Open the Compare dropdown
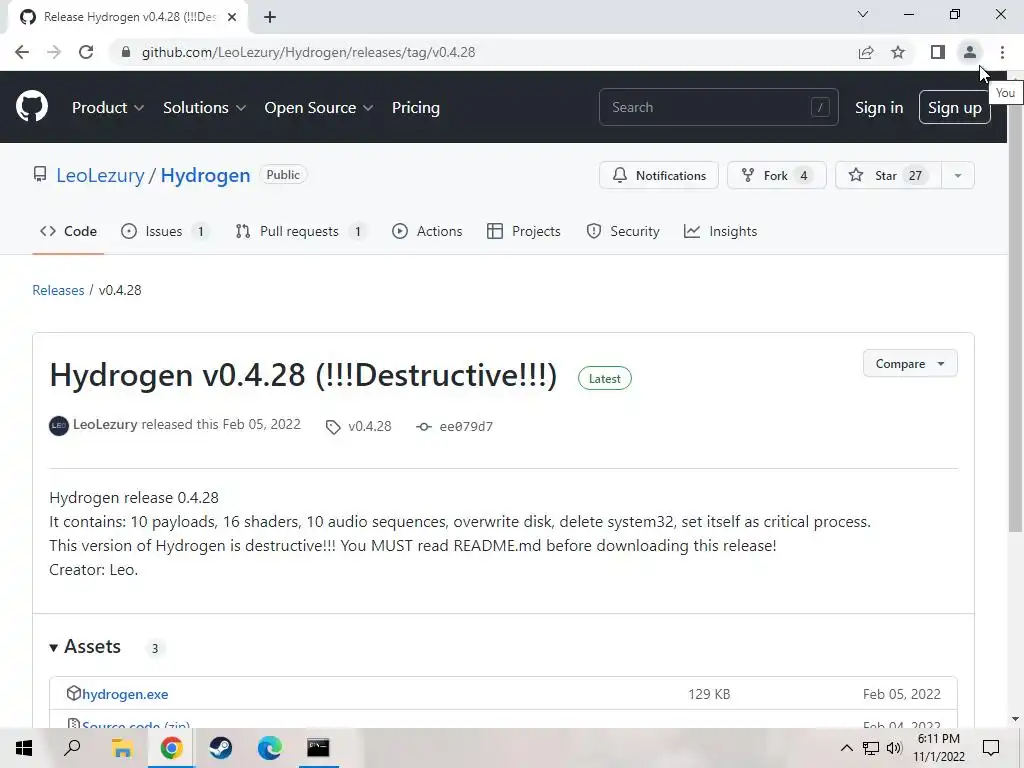1024x768 pixels. [910, 364]
